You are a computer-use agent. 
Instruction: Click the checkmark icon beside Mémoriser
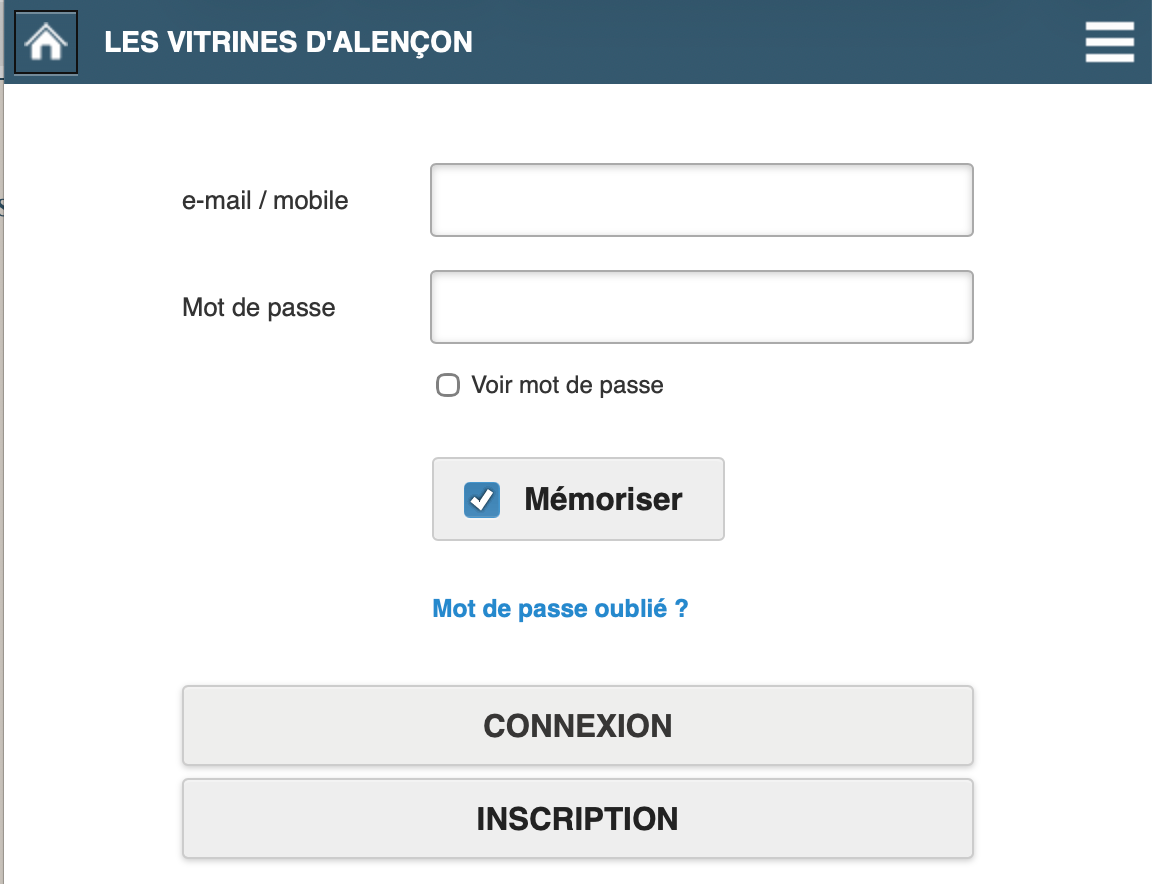click(x=482, y=500)
